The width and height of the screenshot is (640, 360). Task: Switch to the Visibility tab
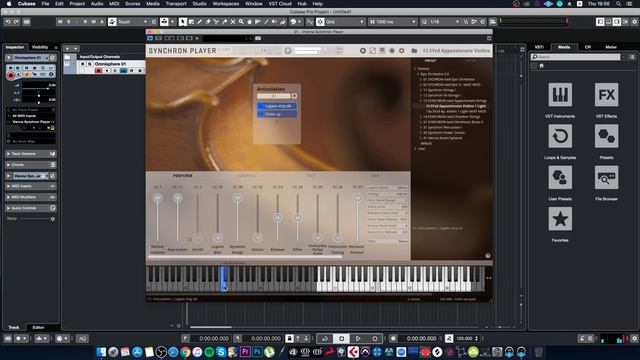[40, 47]
